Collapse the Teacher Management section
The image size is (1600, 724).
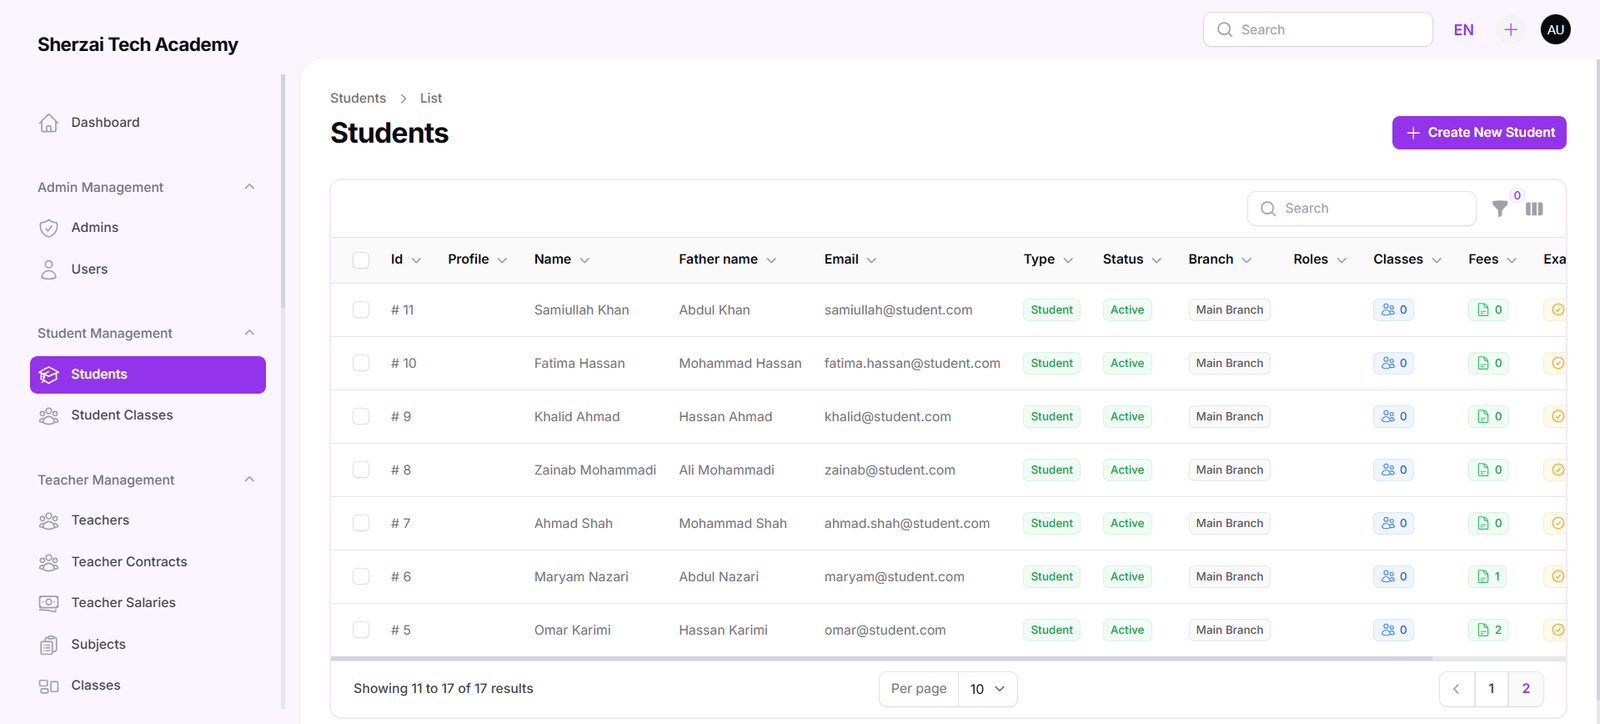click(x=249, y=480)
